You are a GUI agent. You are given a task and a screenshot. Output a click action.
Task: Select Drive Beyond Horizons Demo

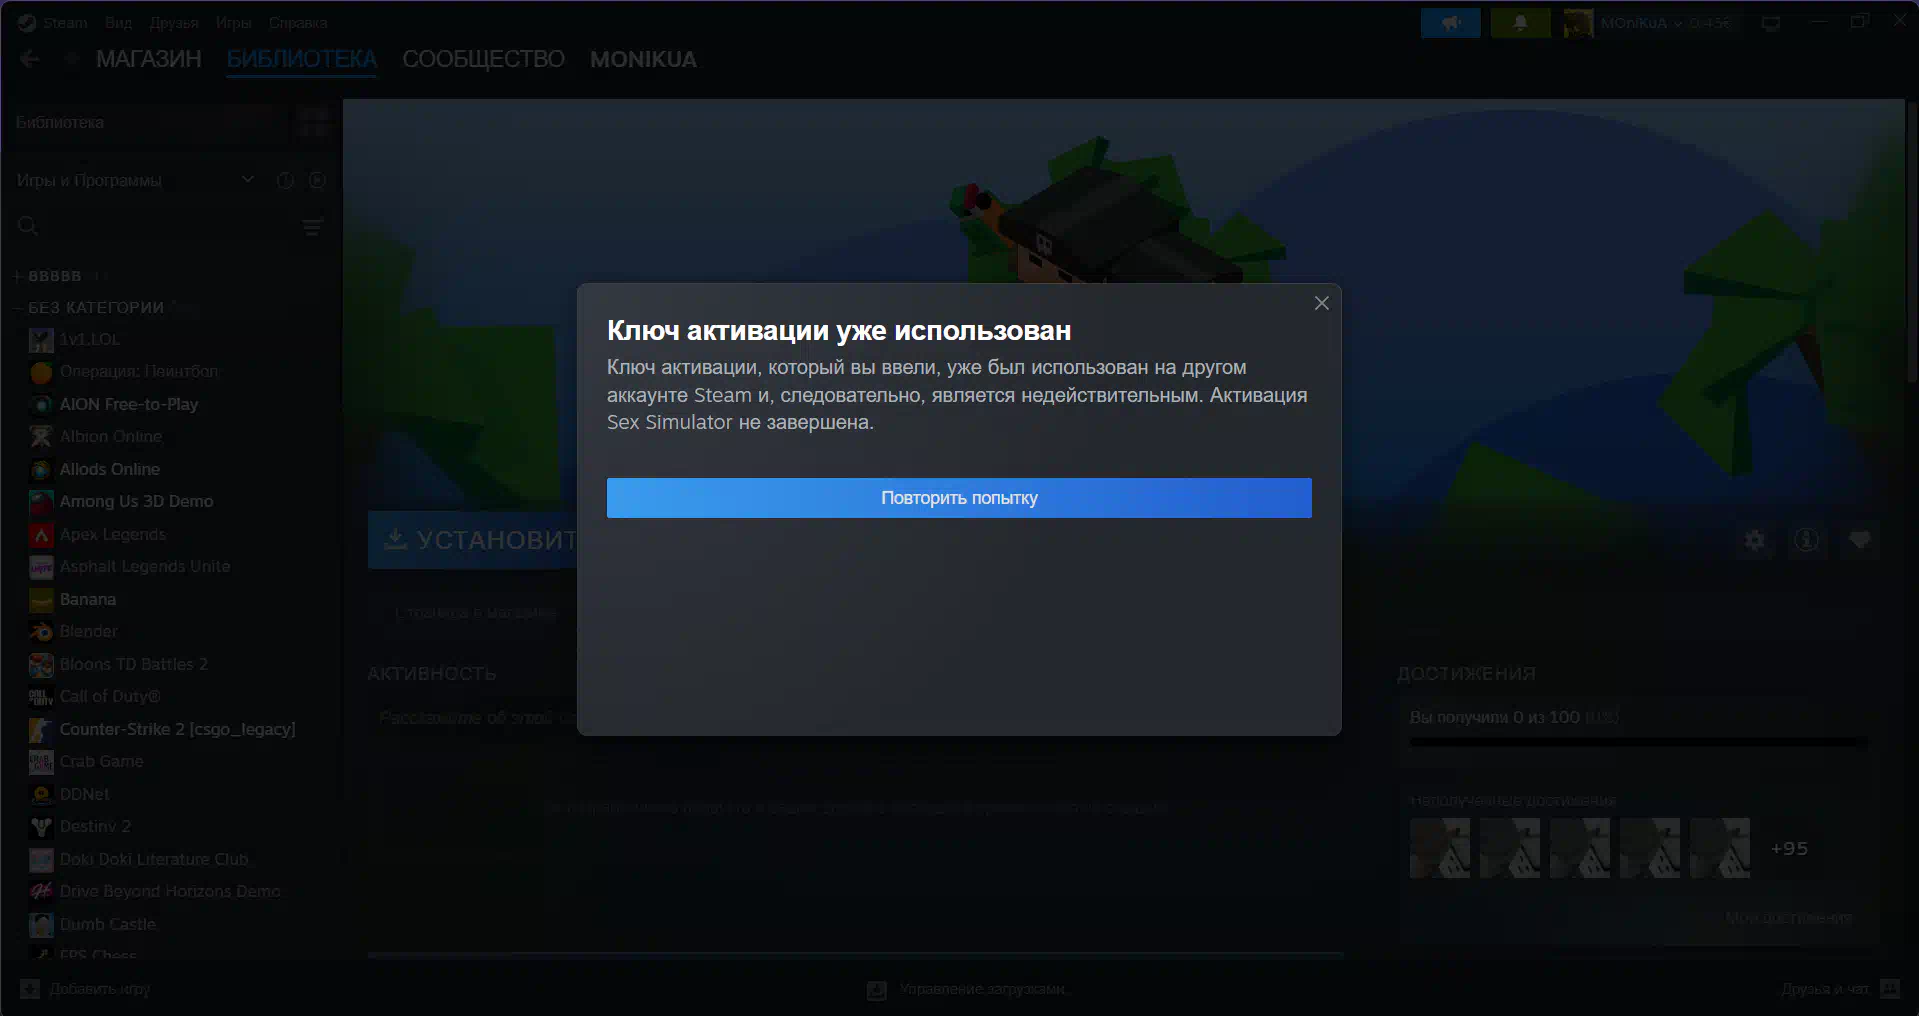coord(170,891)
